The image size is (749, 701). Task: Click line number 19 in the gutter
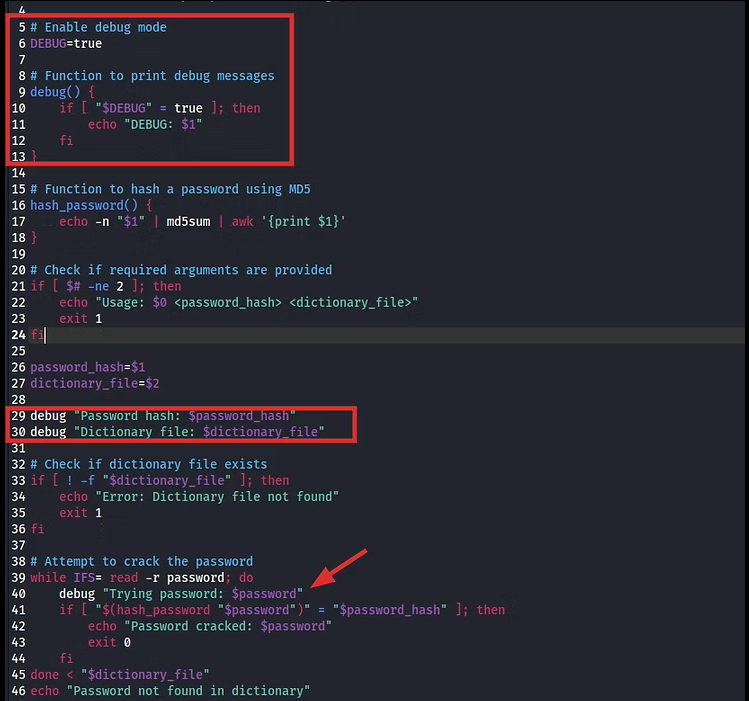tap(19, 254)
